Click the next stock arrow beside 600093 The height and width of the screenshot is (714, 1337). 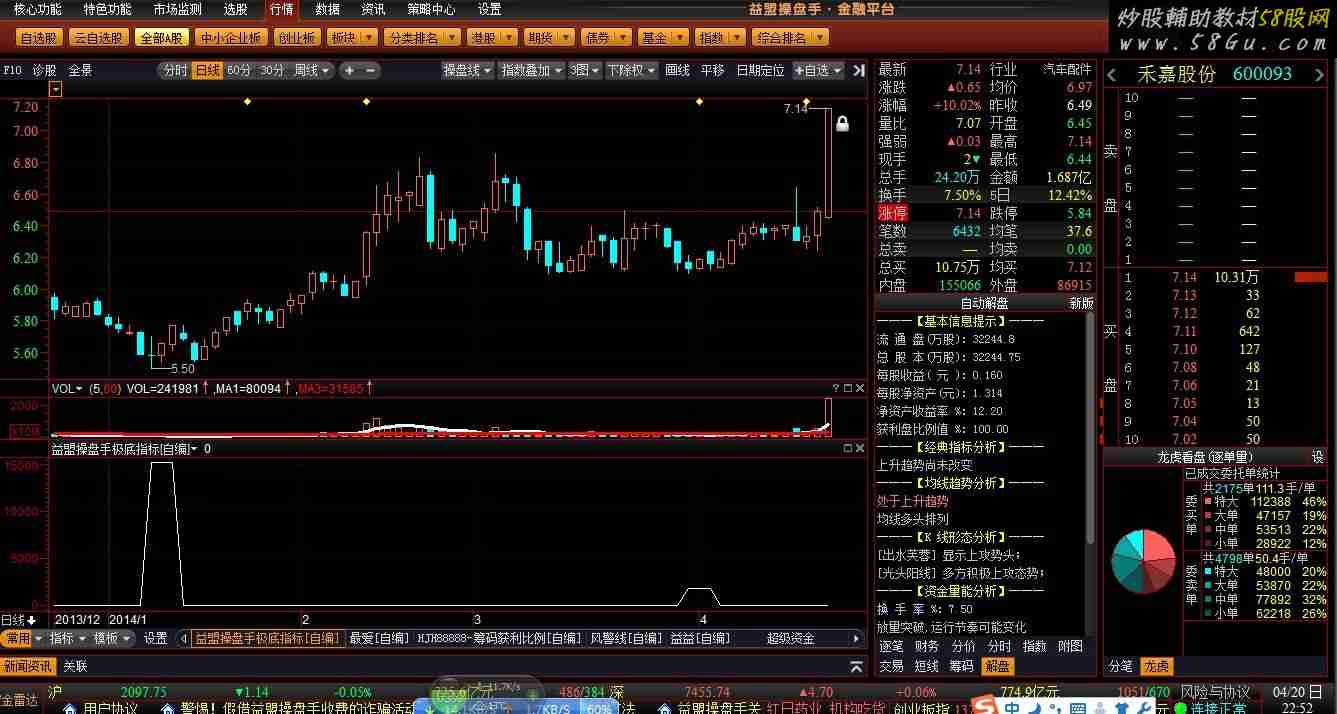point(1320,75)
